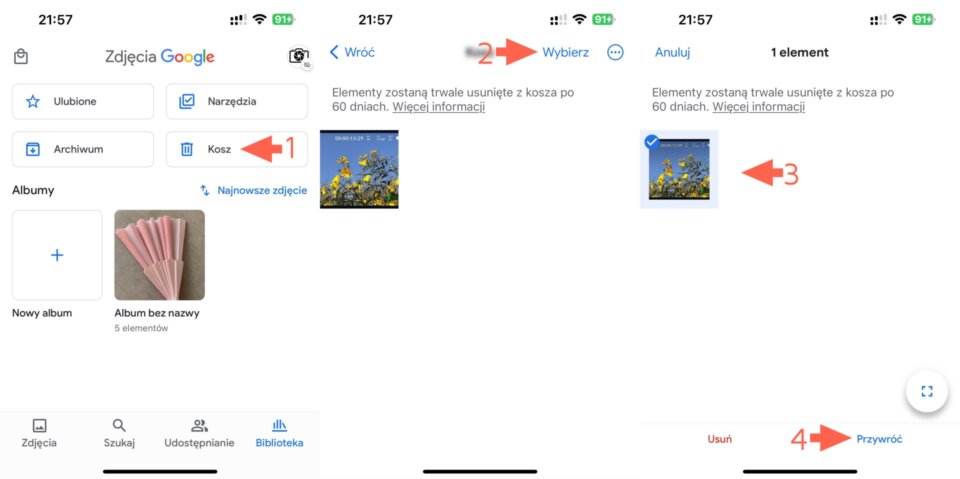The height and width of the screenshot is (479, 960).
Task: Switch to the Szukaj search tab
Action: (119, 434)
